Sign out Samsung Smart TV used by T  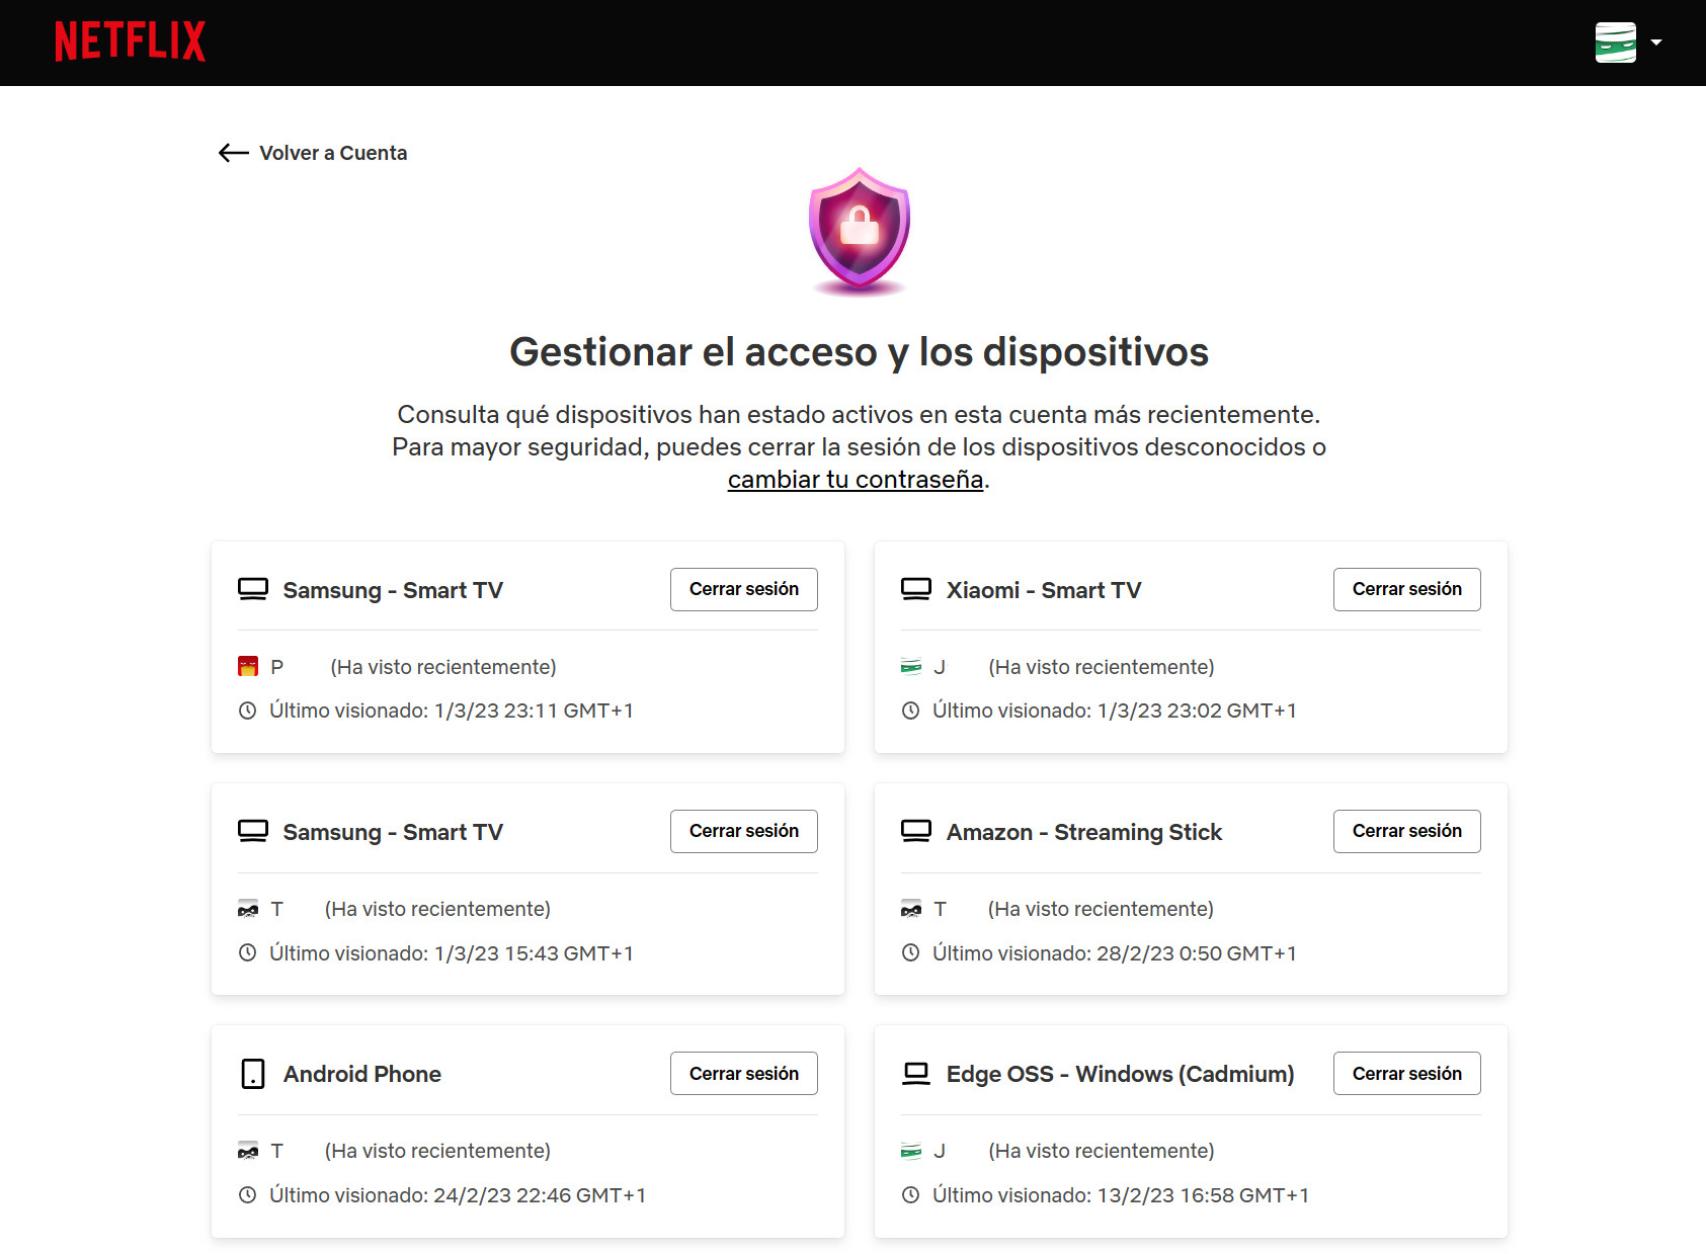click(x=744, y=831)
